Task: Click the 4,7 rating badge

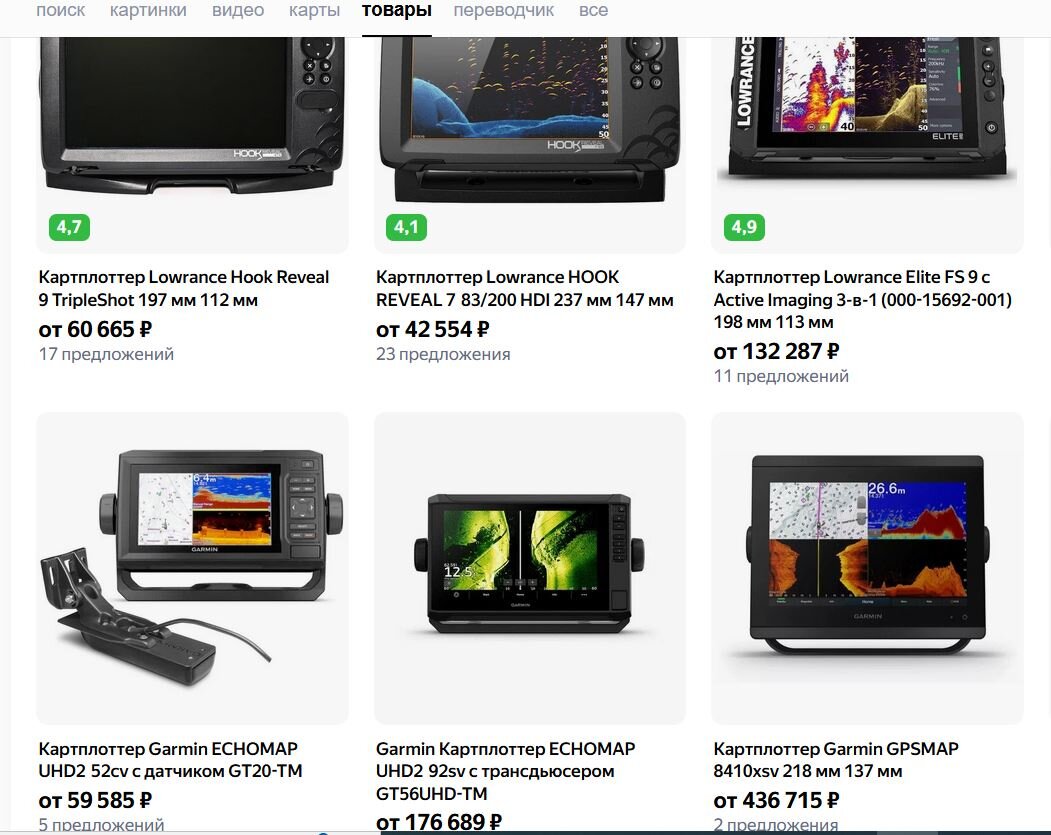Action: 69,227
